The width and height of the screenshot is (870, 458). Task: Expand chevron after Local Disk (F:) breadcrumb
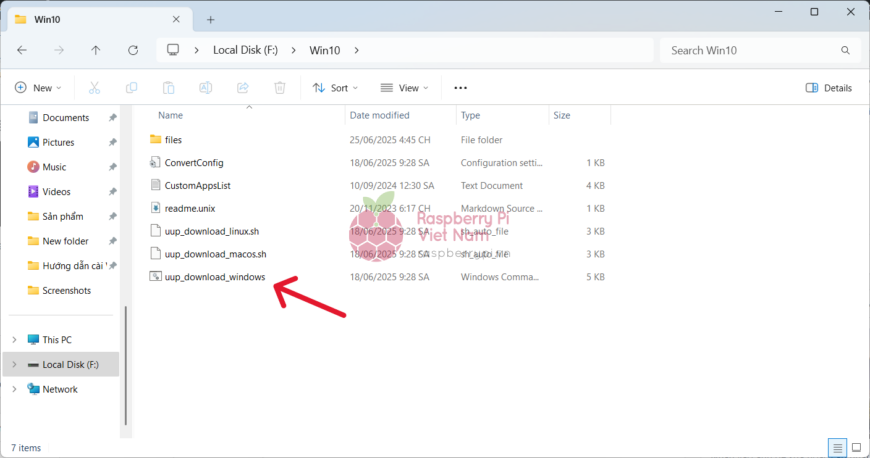(294, 51)
